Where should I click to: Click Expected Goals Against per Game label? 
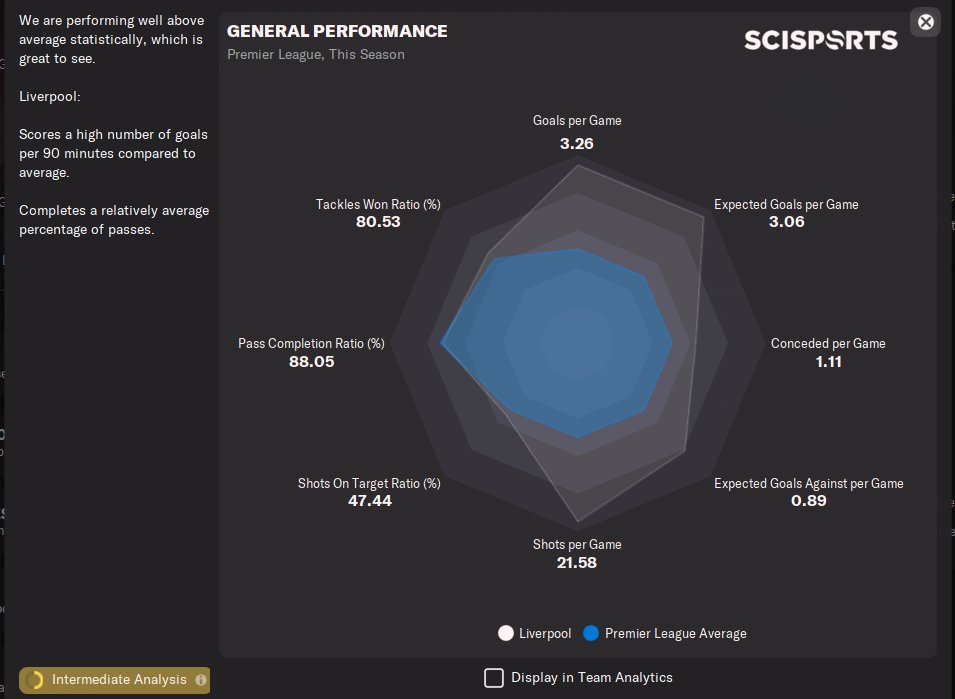click(x=808, y=483)
